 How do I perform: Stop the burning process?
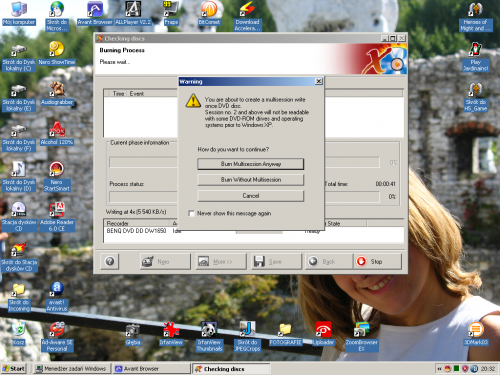tap(377, 261)
